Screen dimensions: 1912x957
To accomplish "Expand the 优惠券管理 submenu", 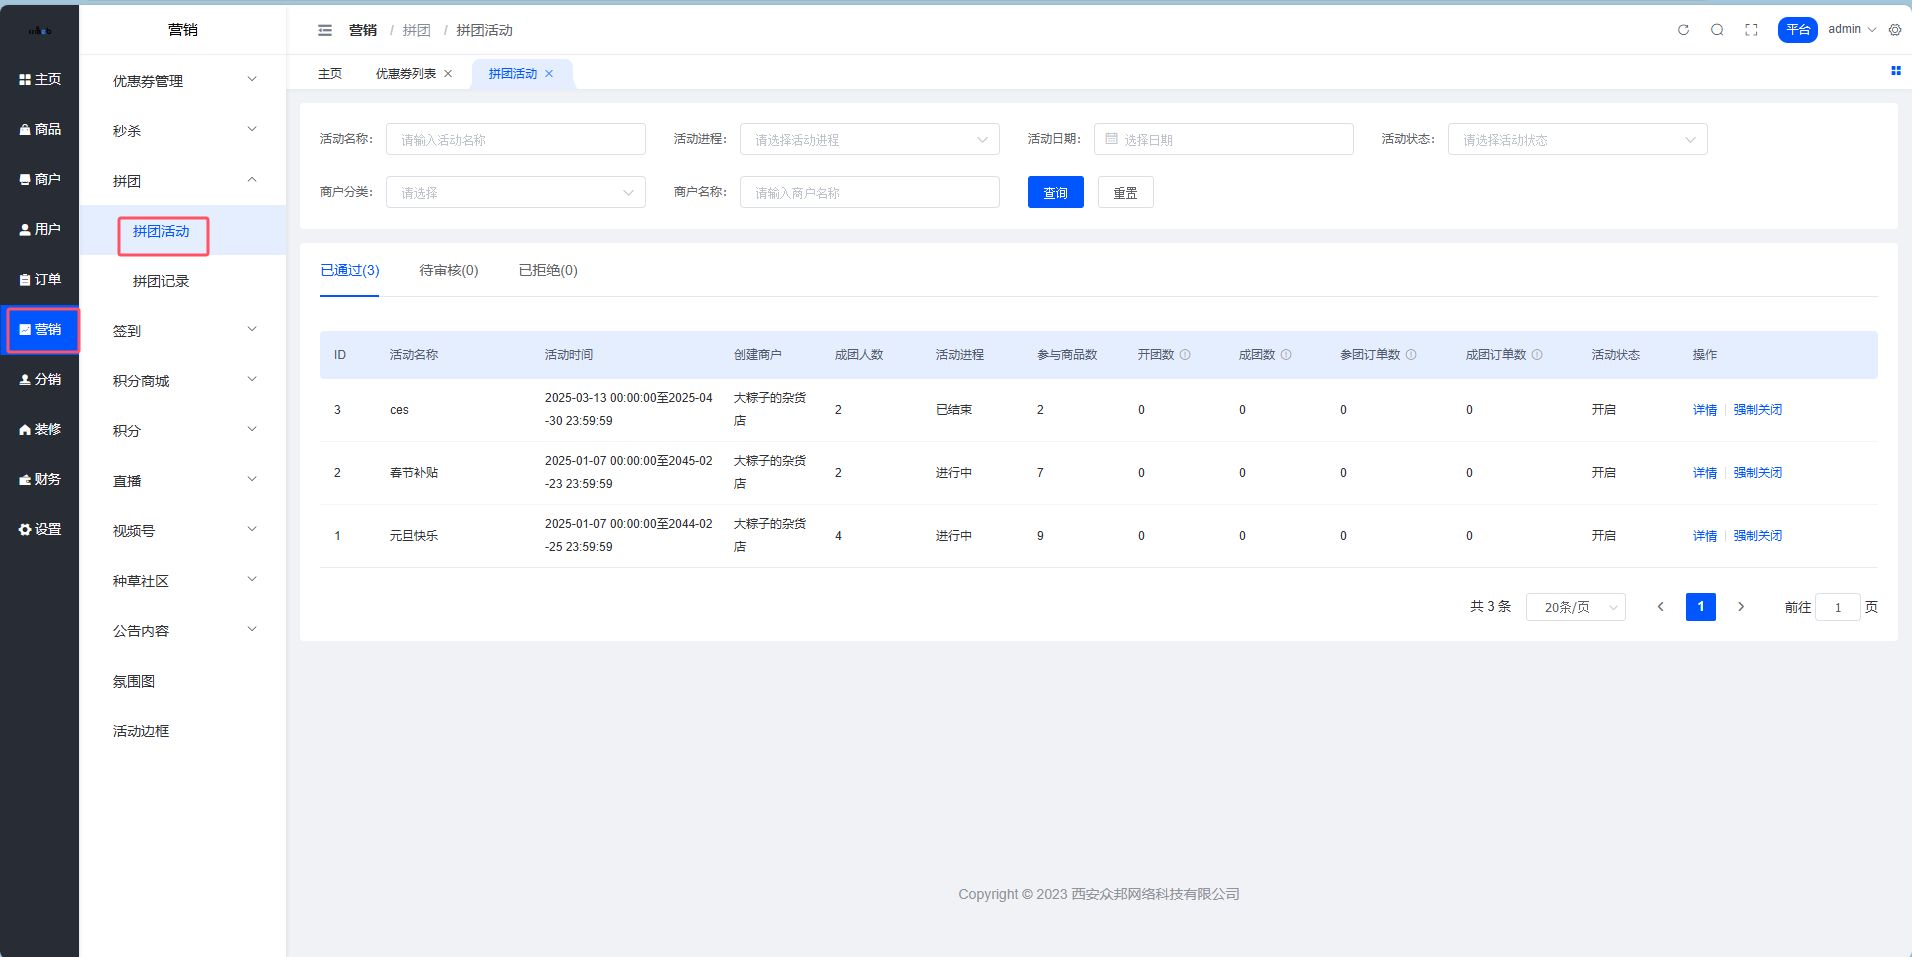I will 183,81.
